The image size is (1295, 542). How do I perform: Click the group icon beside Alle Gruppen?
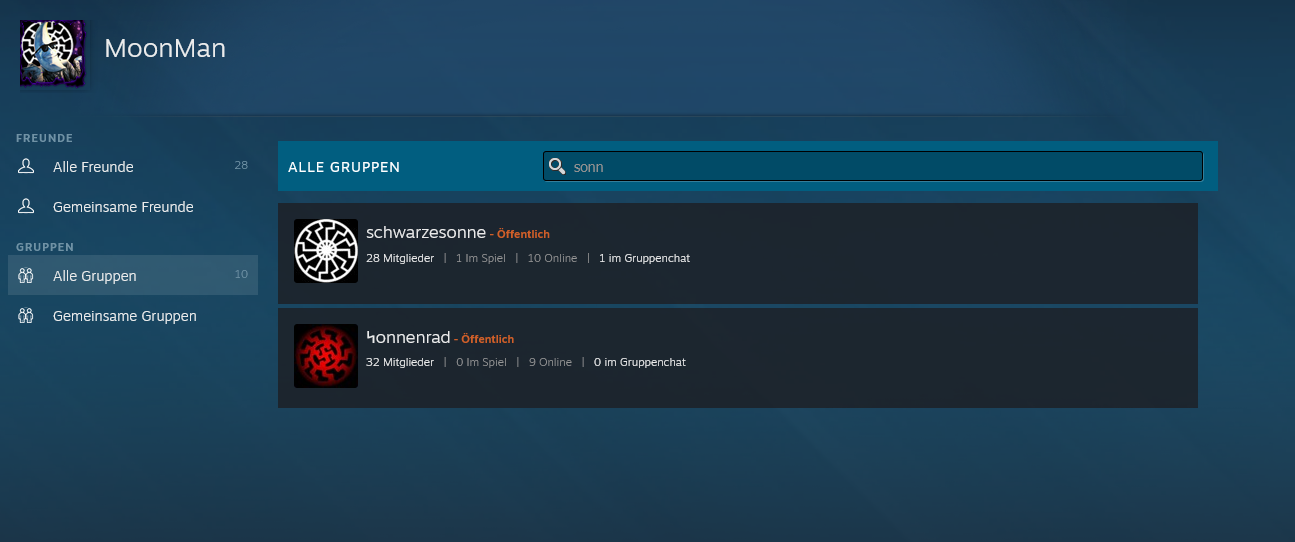point(27,276)
